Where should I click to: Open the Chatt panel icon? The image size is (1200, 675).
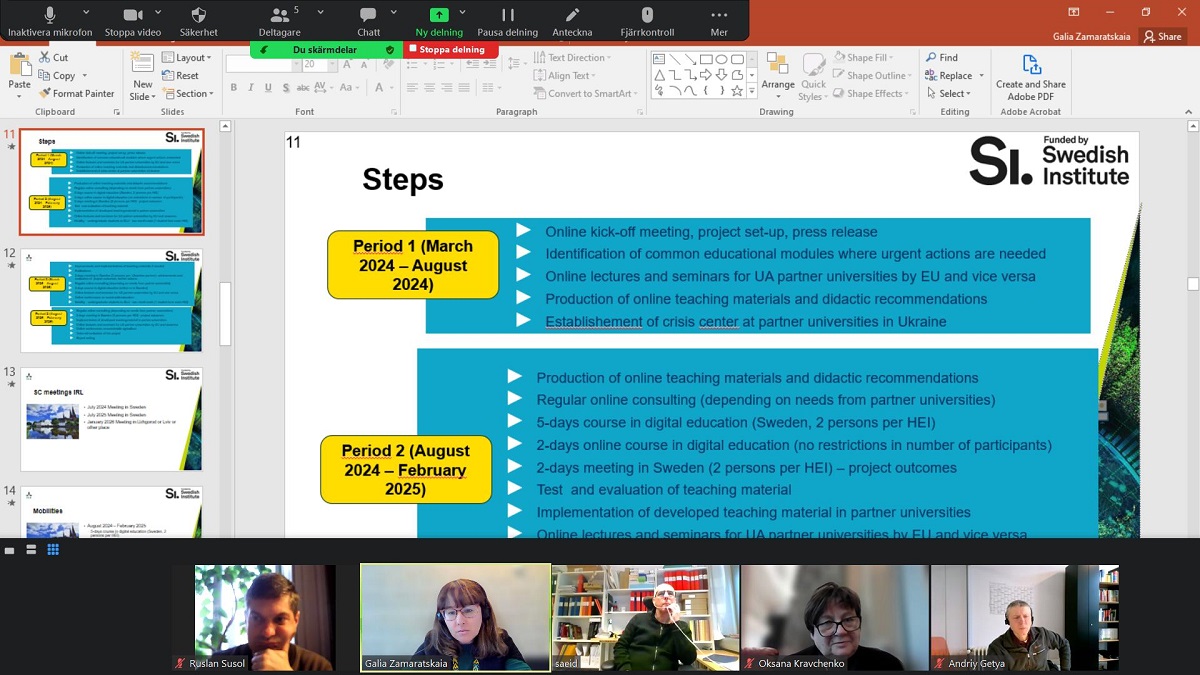coord(368,15)
